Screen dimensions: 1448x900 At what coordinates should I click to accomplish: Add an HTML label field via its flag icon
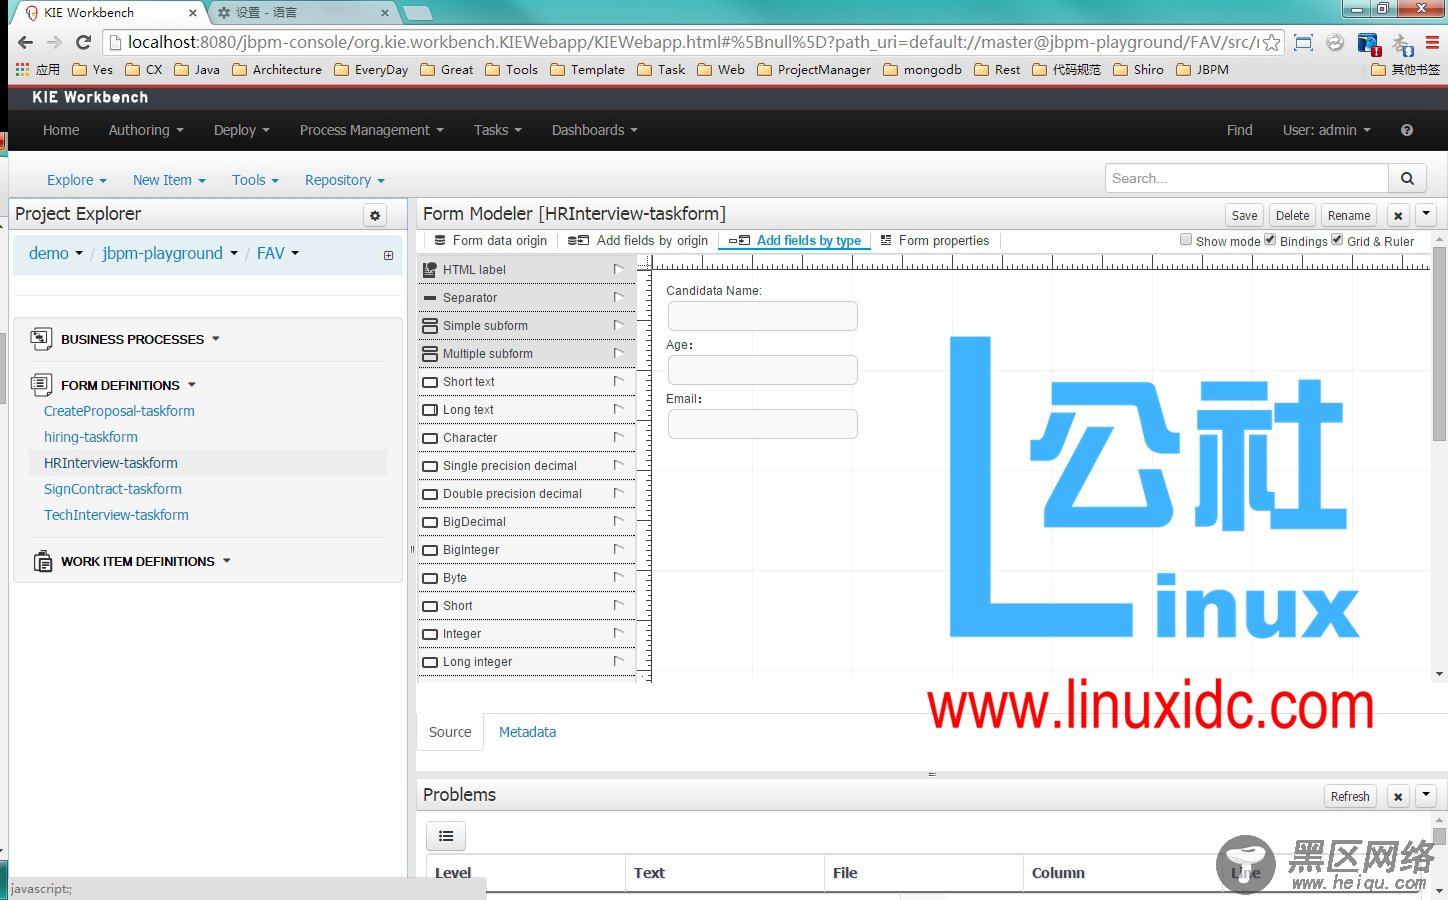(618, 269)
